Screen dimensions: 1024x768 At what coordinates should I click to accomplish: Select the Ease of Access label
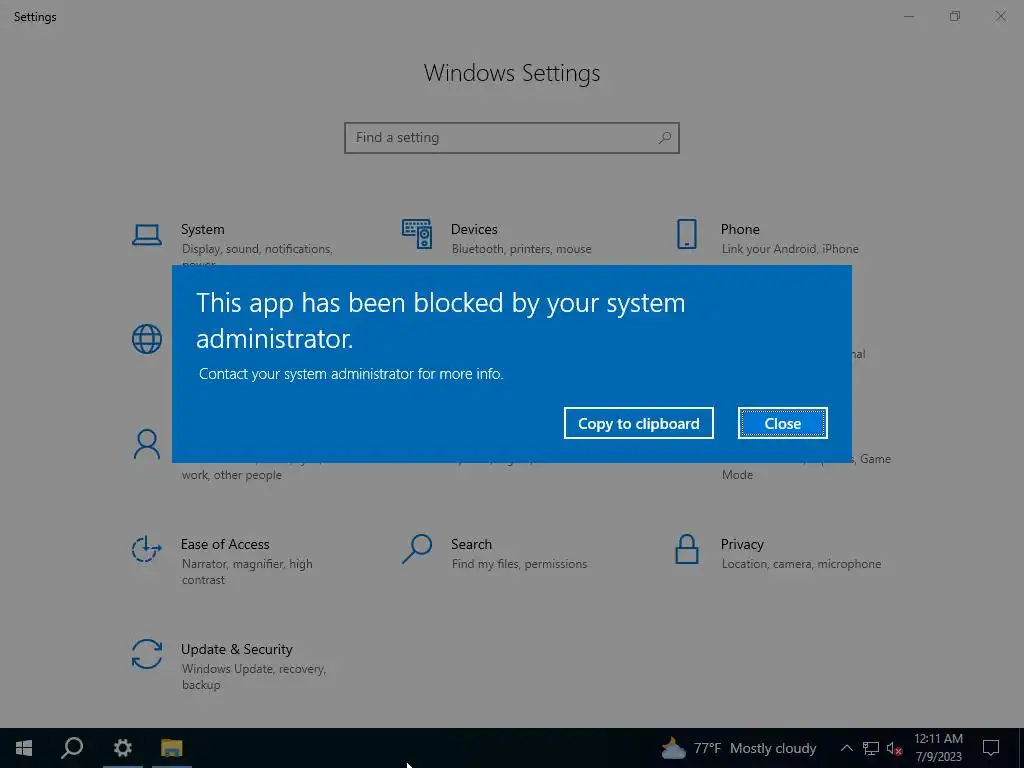tap(225, 544)
